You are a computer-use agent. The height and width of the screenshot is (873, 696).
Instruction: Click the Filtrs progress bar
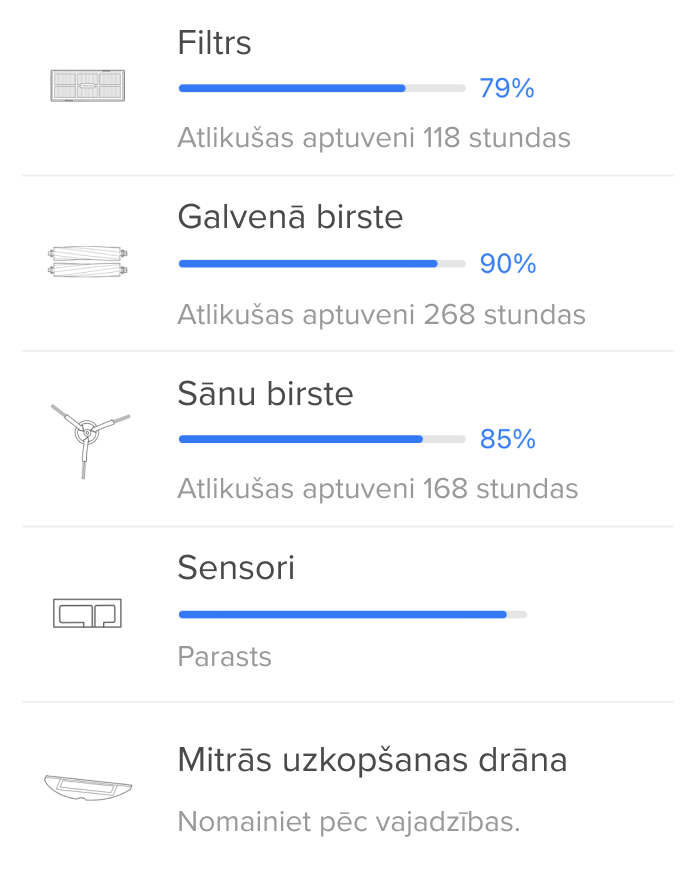coord(321,88)
